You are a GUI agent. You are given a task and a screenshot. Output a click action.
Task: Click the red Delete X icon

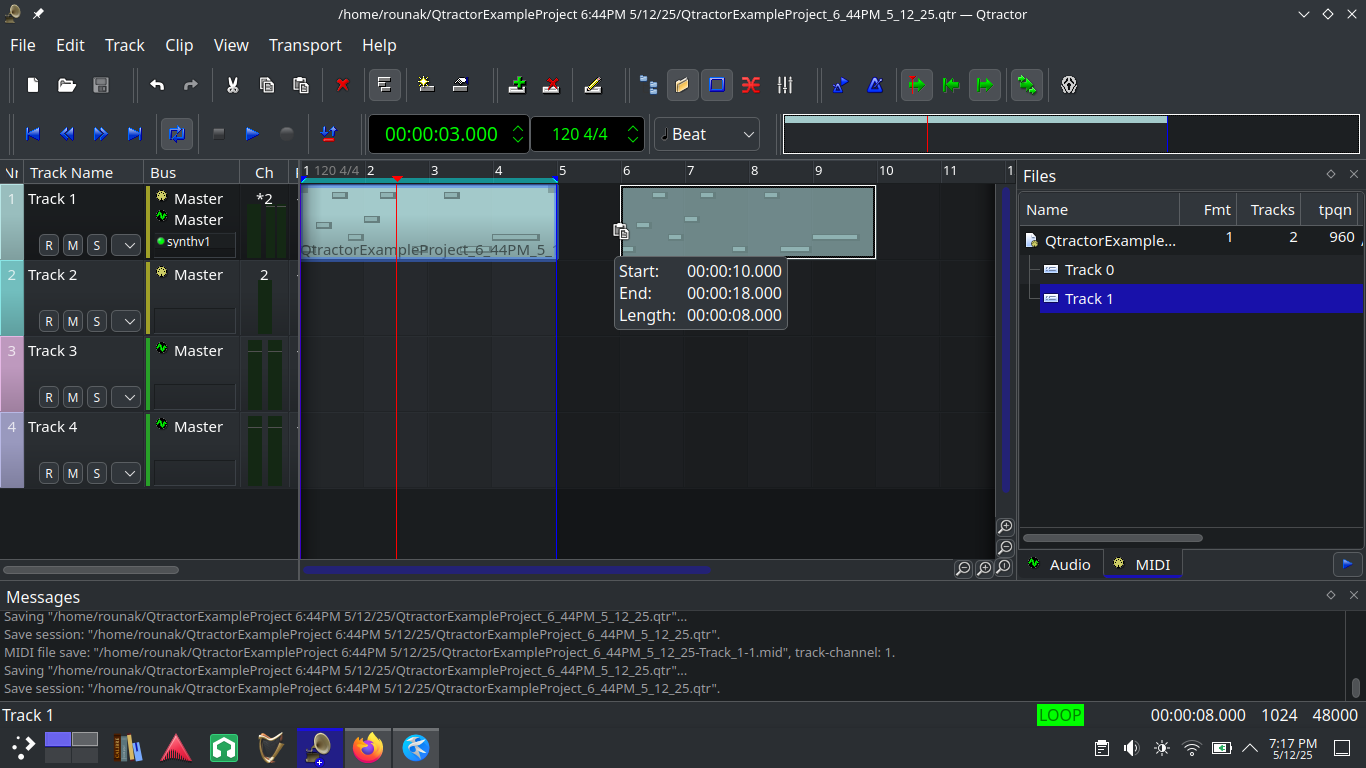pyautogui.click(x=343, y=85)
